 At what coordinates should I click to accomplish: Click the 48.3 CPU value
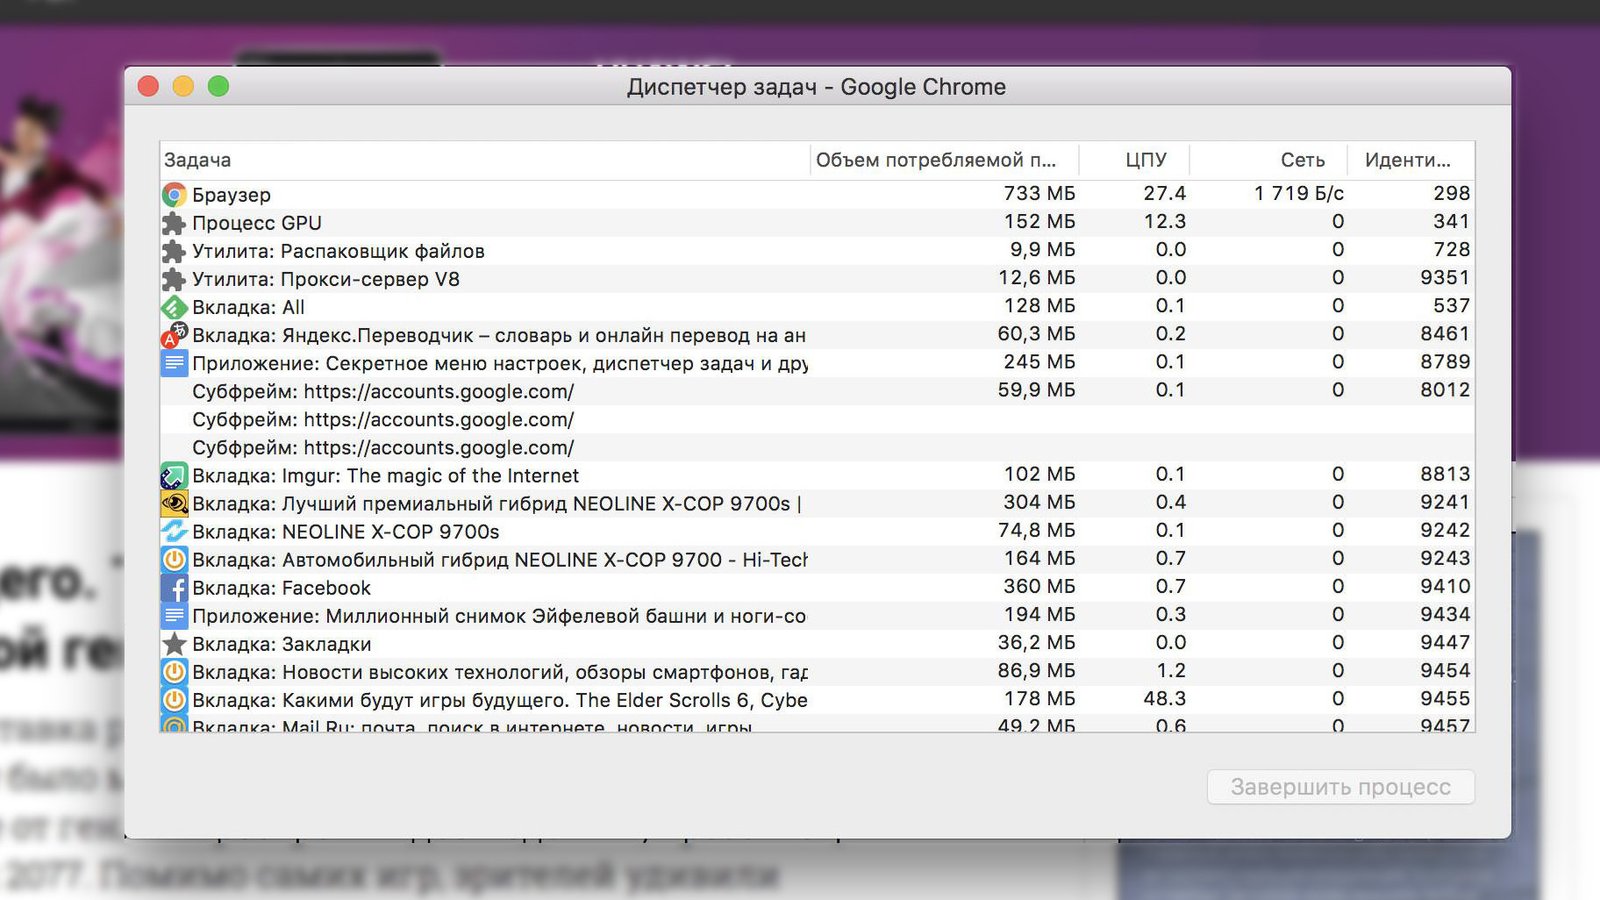[1165, 698]
